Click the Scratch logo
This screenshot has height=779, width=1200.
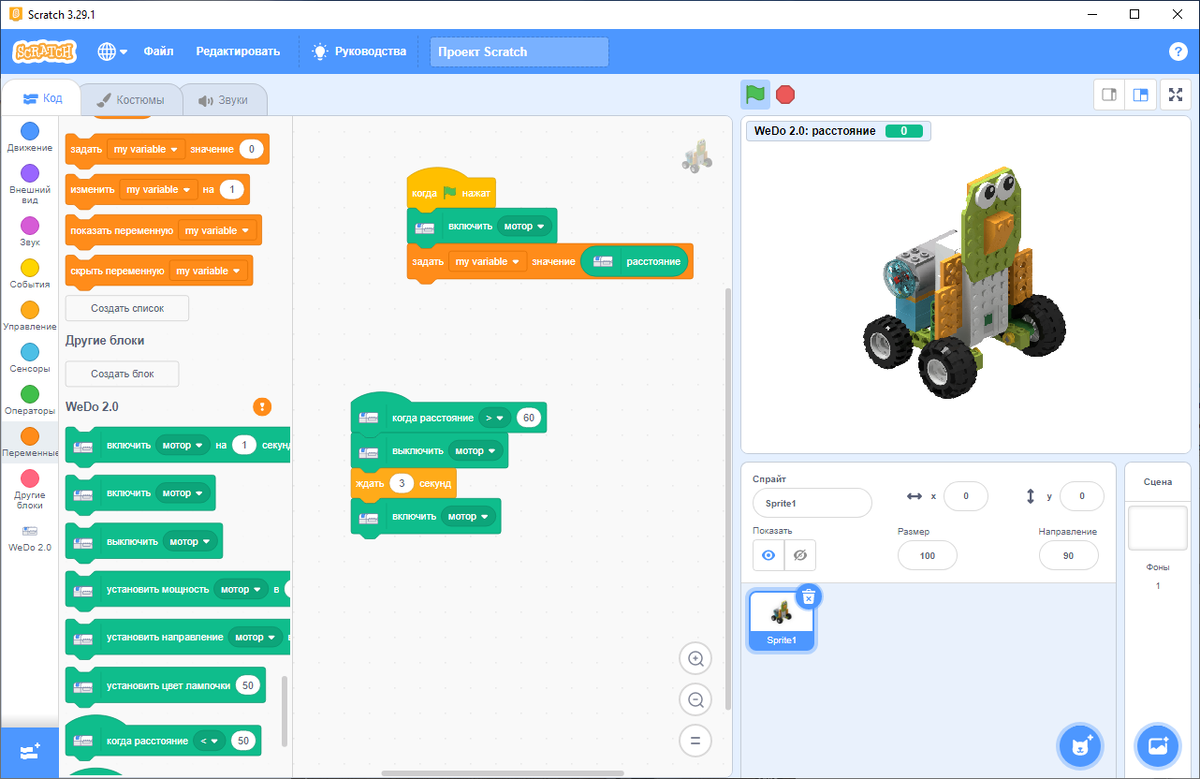(x=43, y=51)
